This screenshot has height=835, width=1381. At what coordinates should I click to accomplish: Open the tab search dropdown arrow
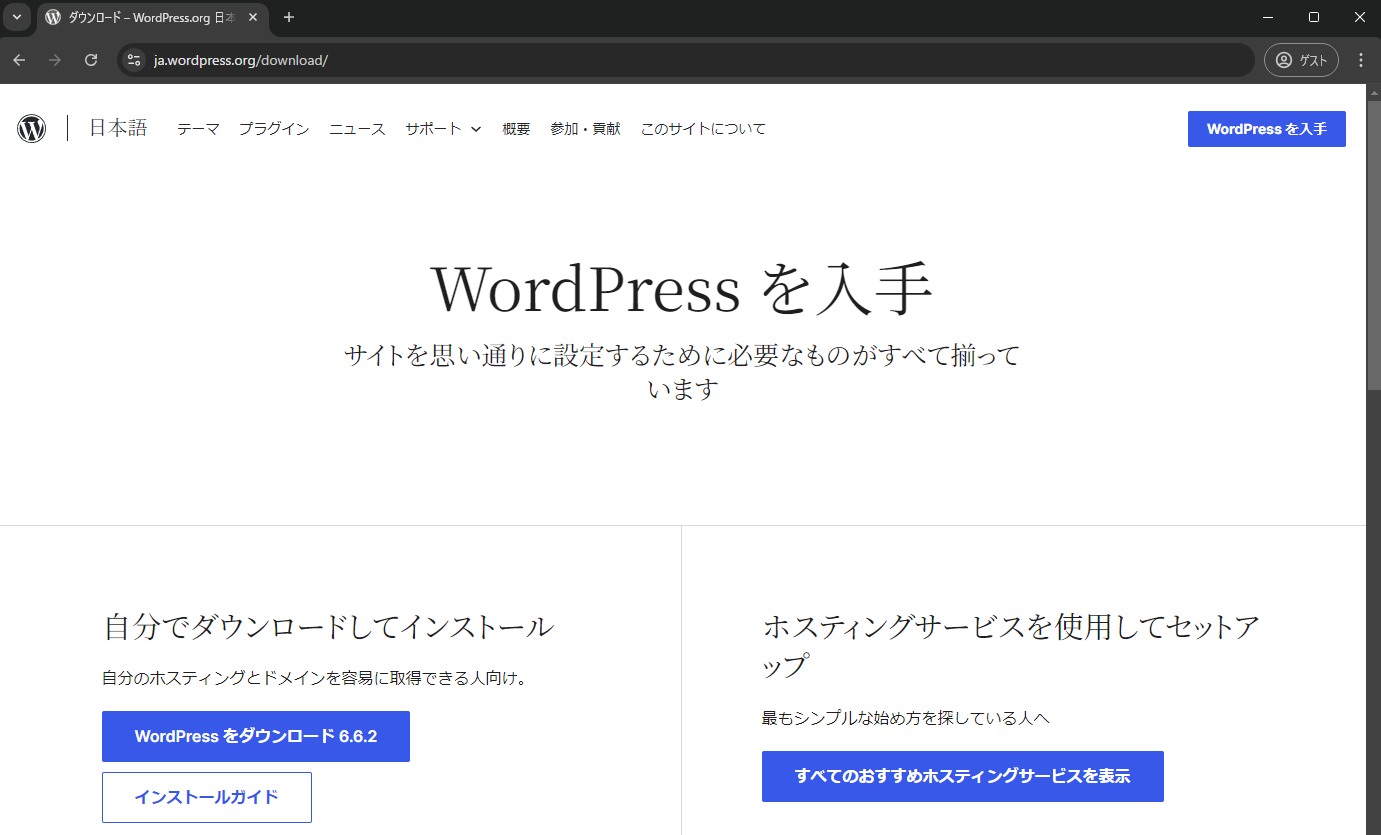(16, 17)
